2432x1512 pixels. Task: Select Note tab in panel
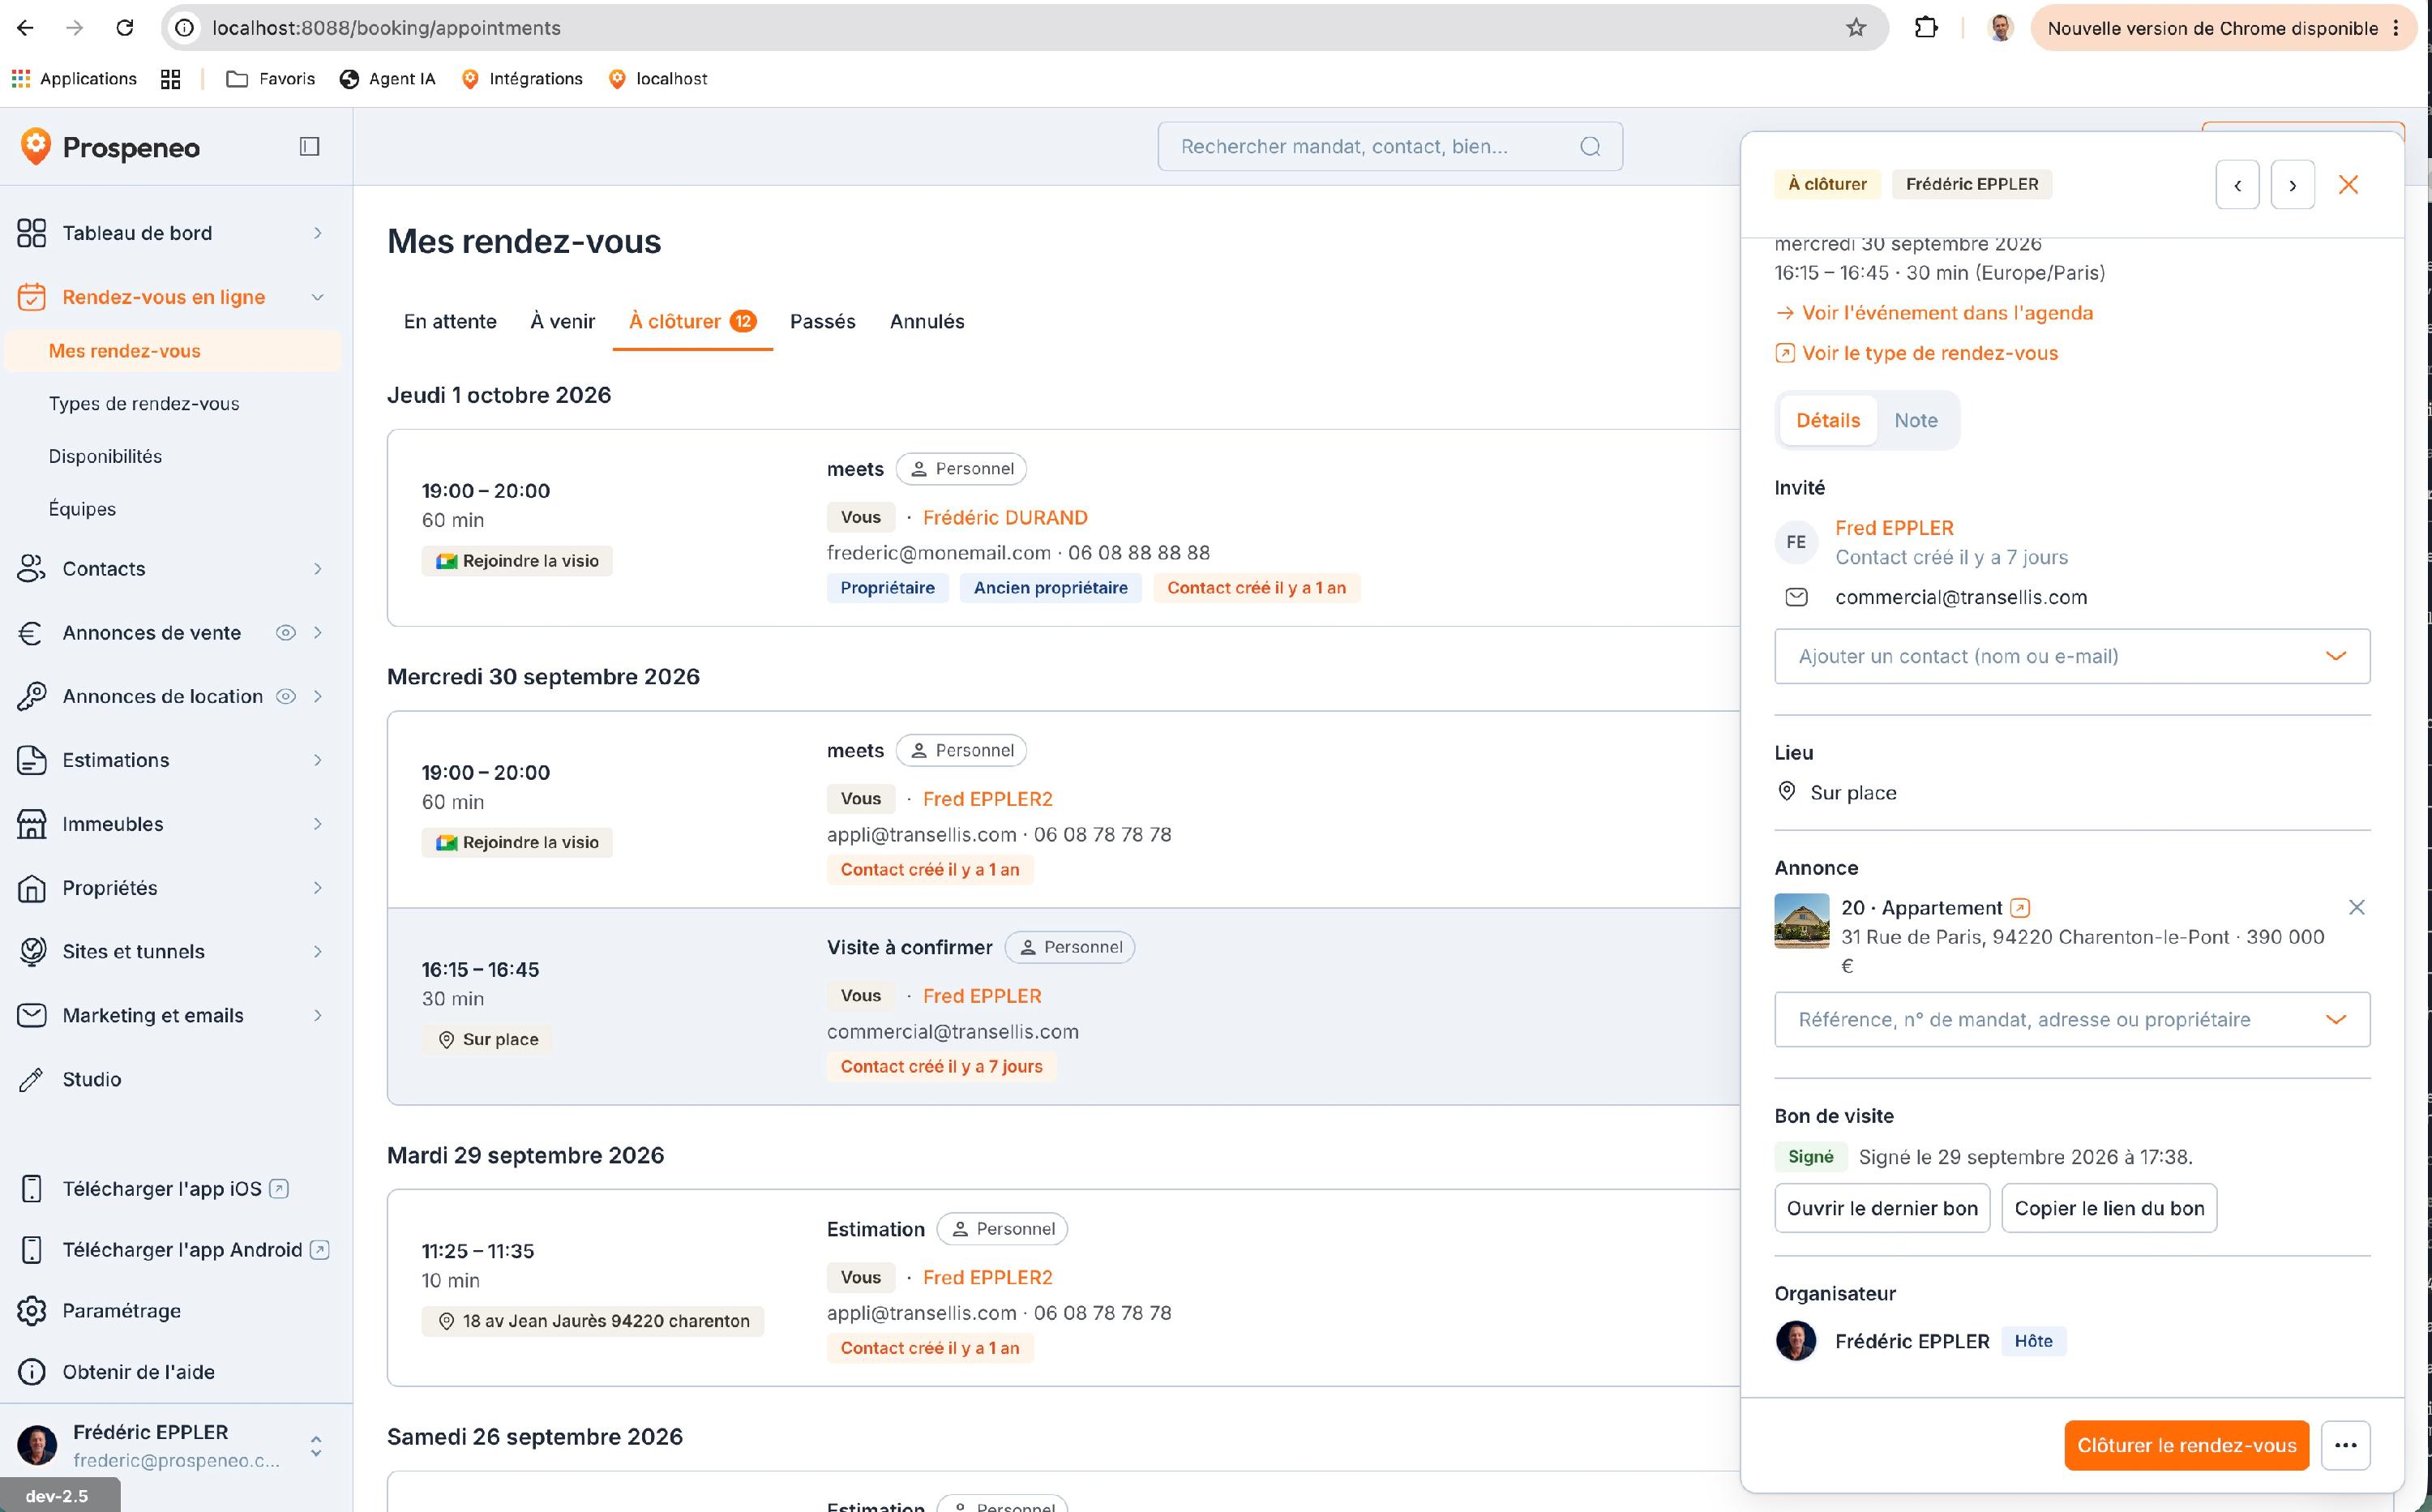pos(1916,420)
